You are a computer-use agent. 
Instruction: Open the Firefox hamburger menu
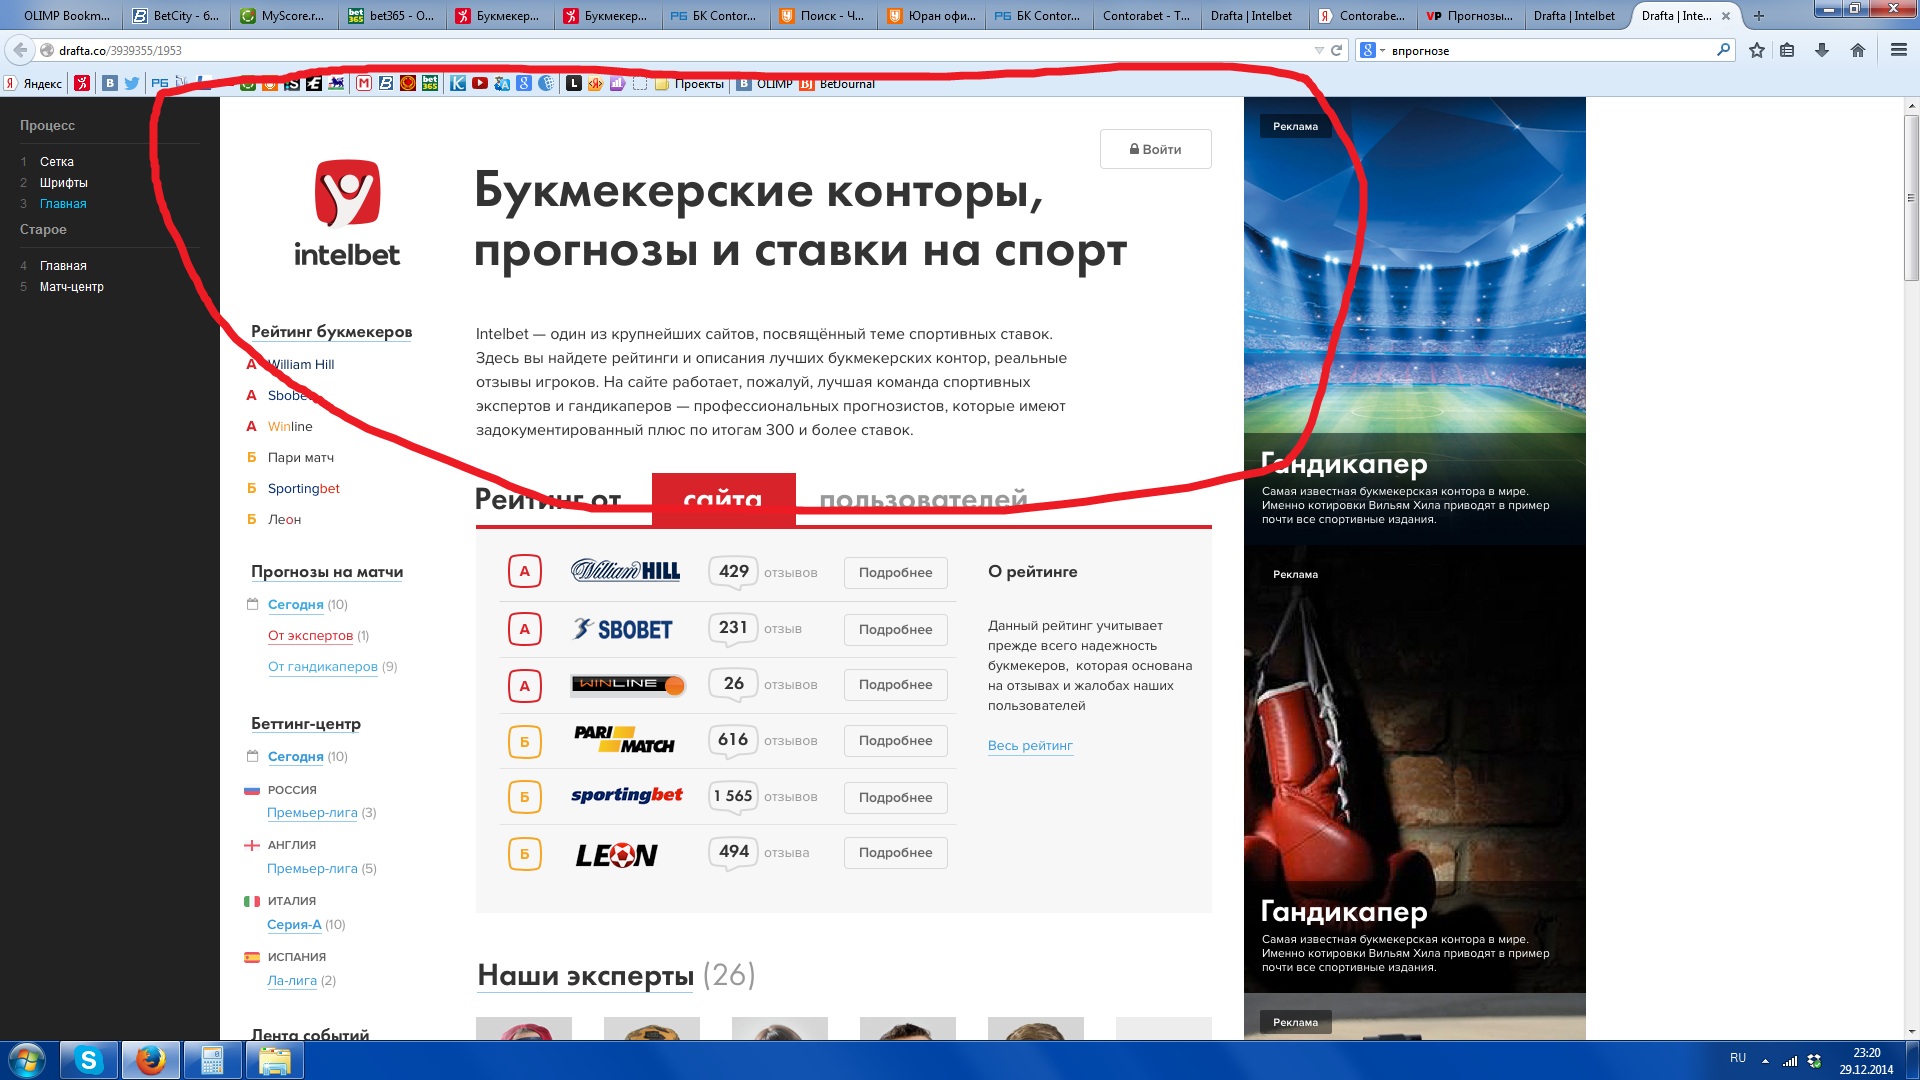point(1898,50)
